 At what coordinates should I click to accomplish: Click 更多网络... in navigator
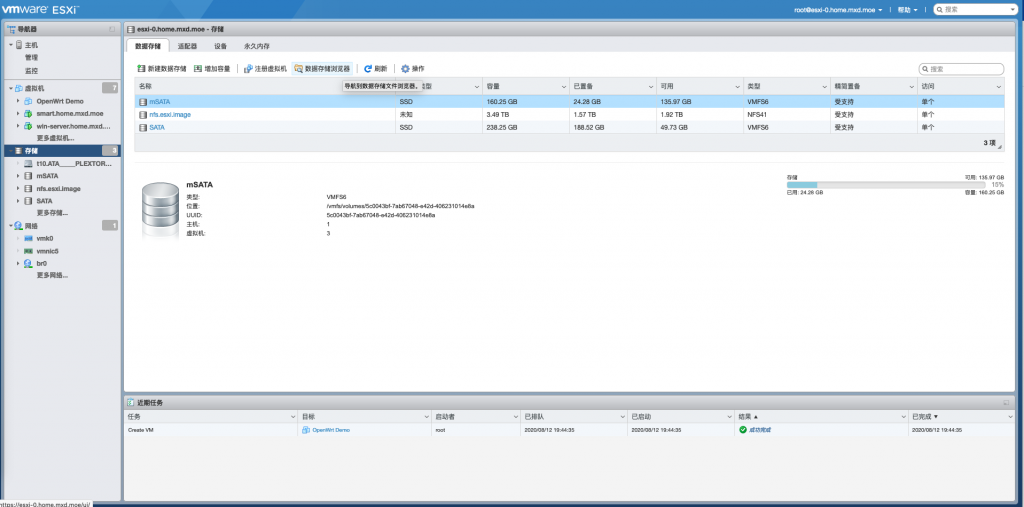pos(52,276)
